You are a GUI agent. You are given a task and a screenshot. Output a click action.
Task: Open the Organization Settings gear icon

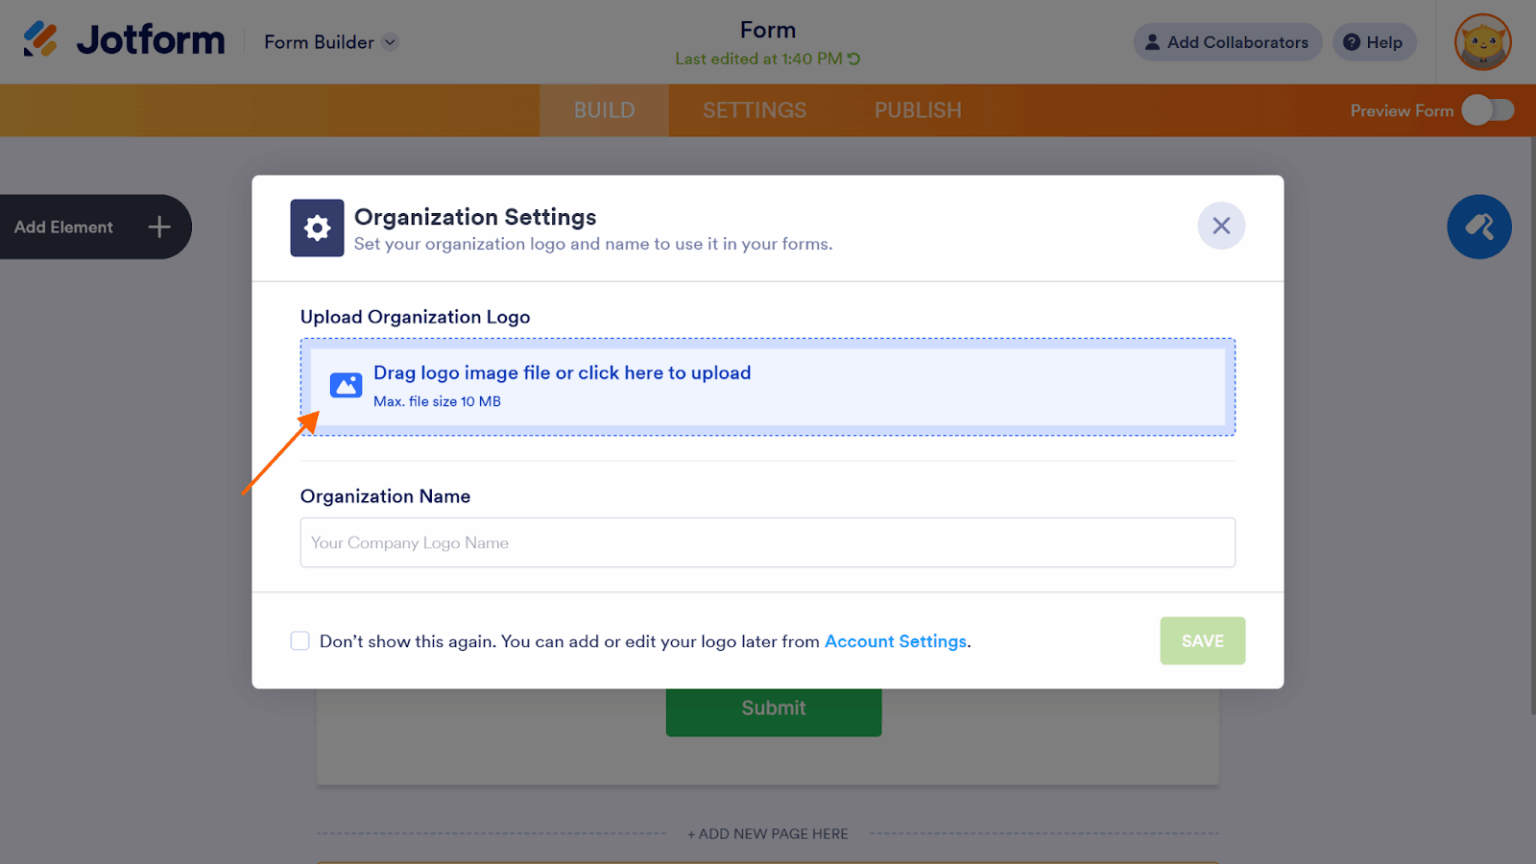pyautogui.click(x=317, y=228)
